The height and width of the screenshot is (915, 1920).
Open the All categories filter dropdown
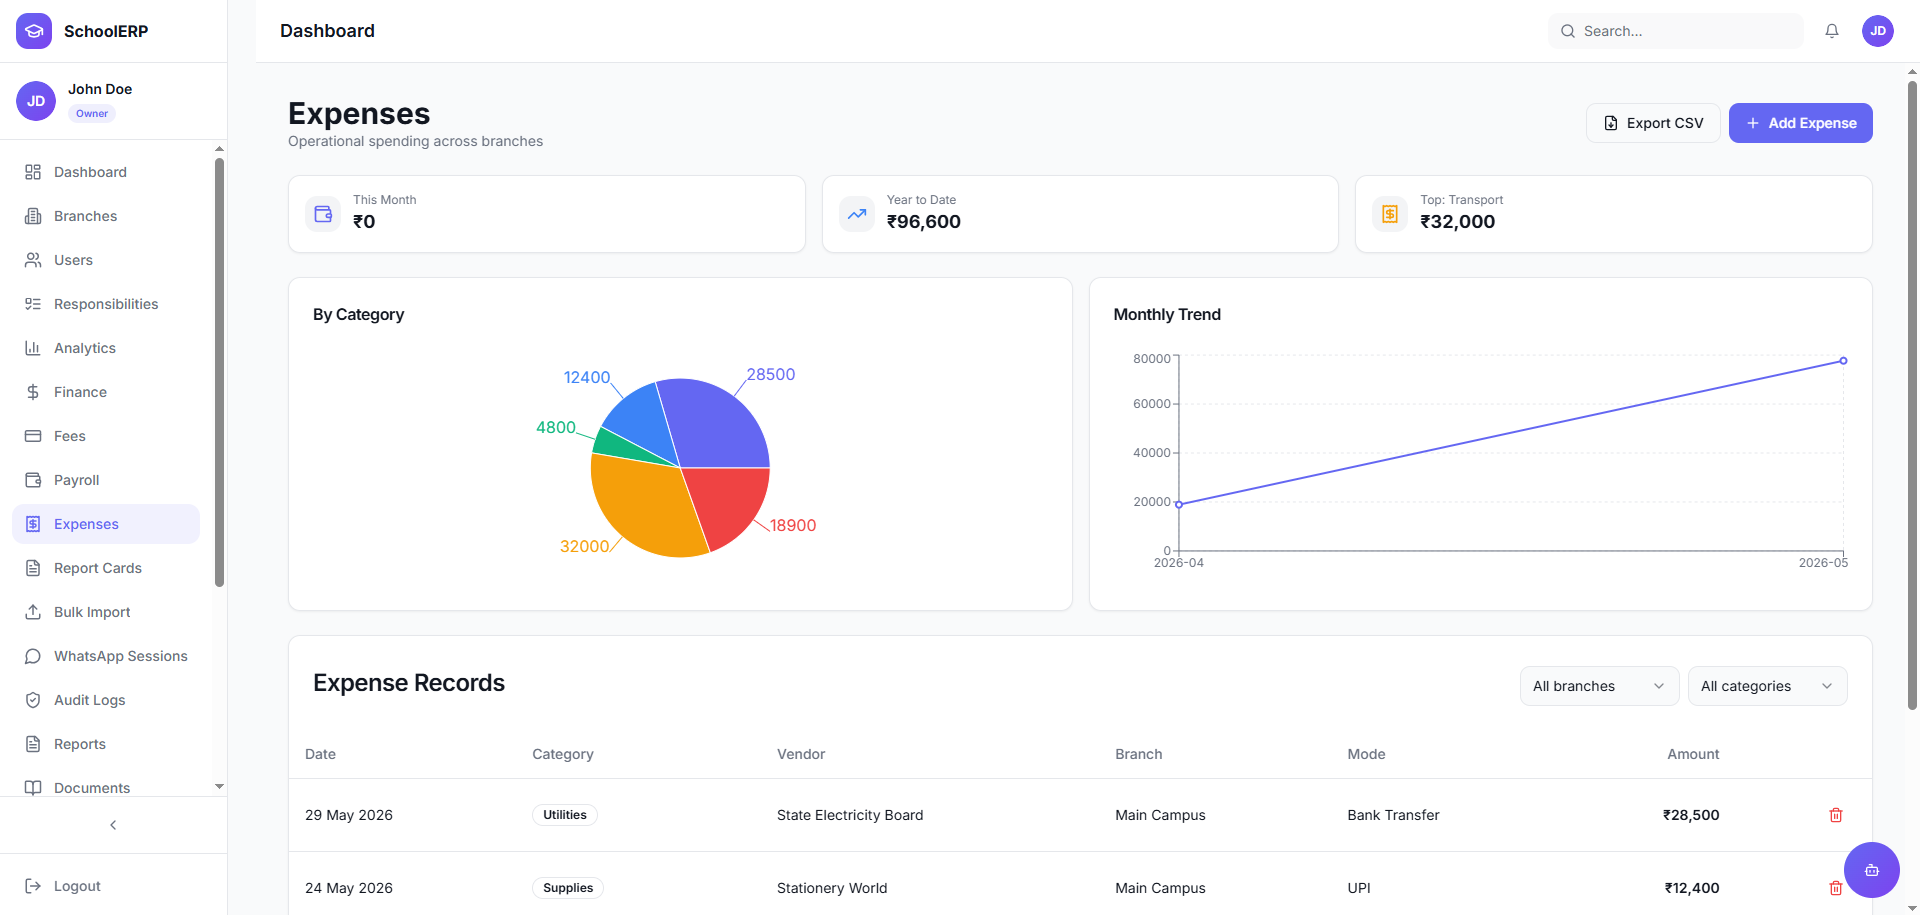1767,686
